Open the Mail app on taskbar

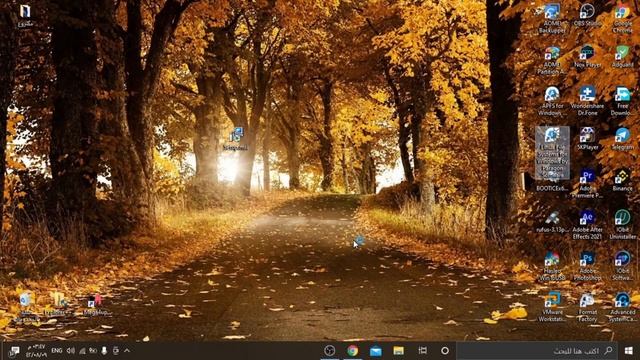(376, 351)
